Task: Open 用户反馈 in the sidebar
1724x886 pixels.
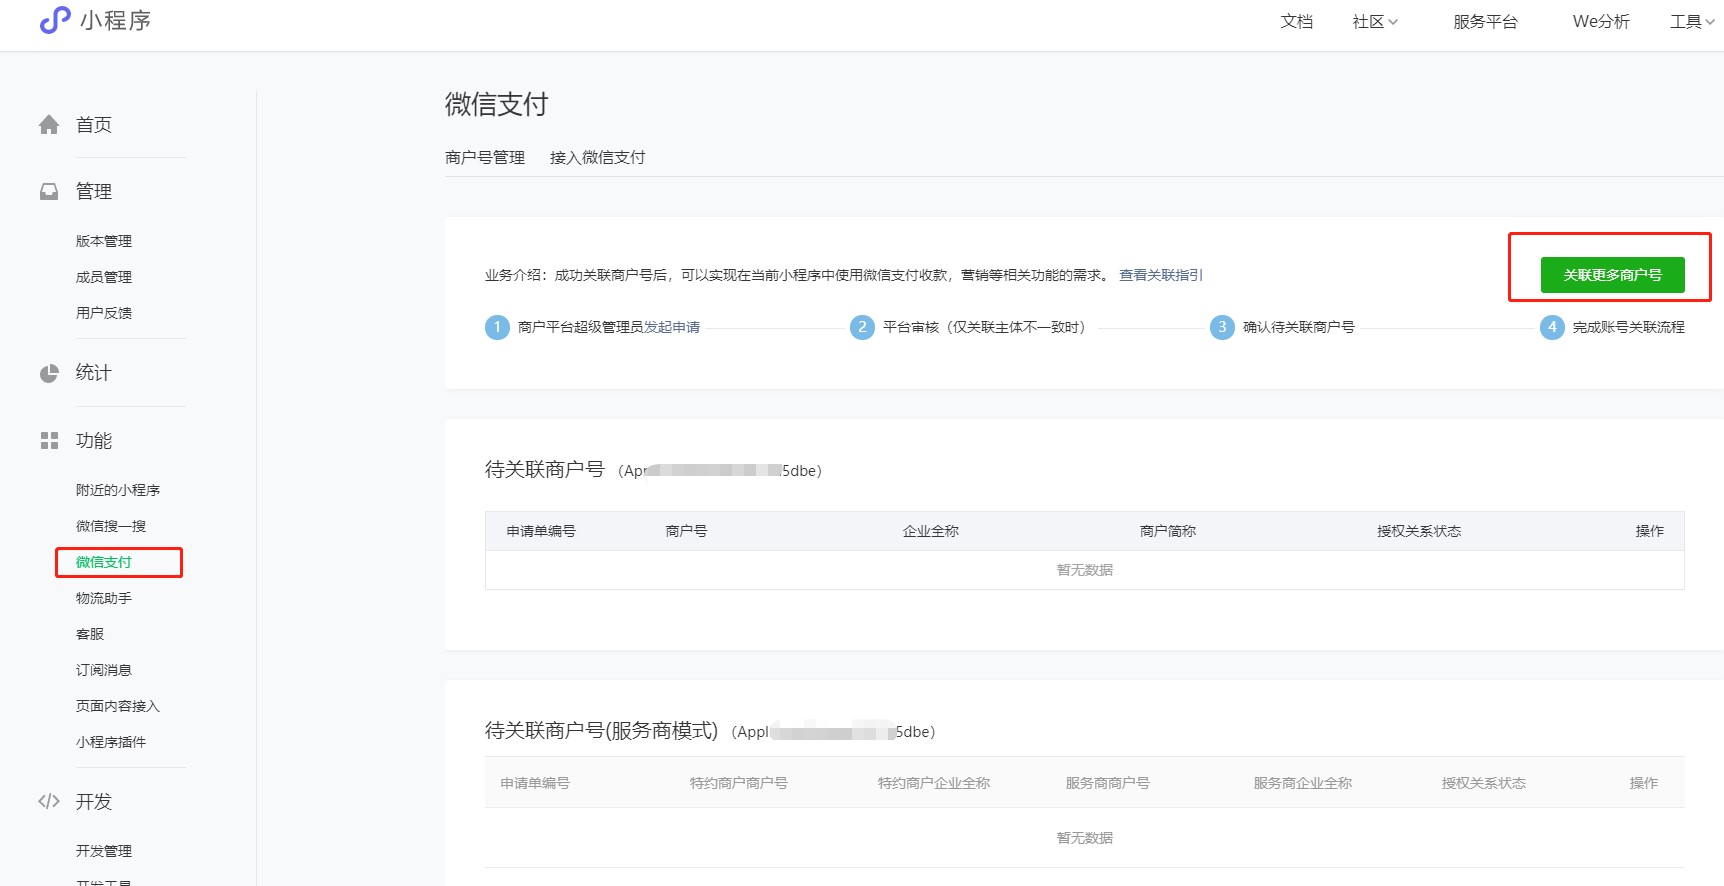Action: (104, 313)
